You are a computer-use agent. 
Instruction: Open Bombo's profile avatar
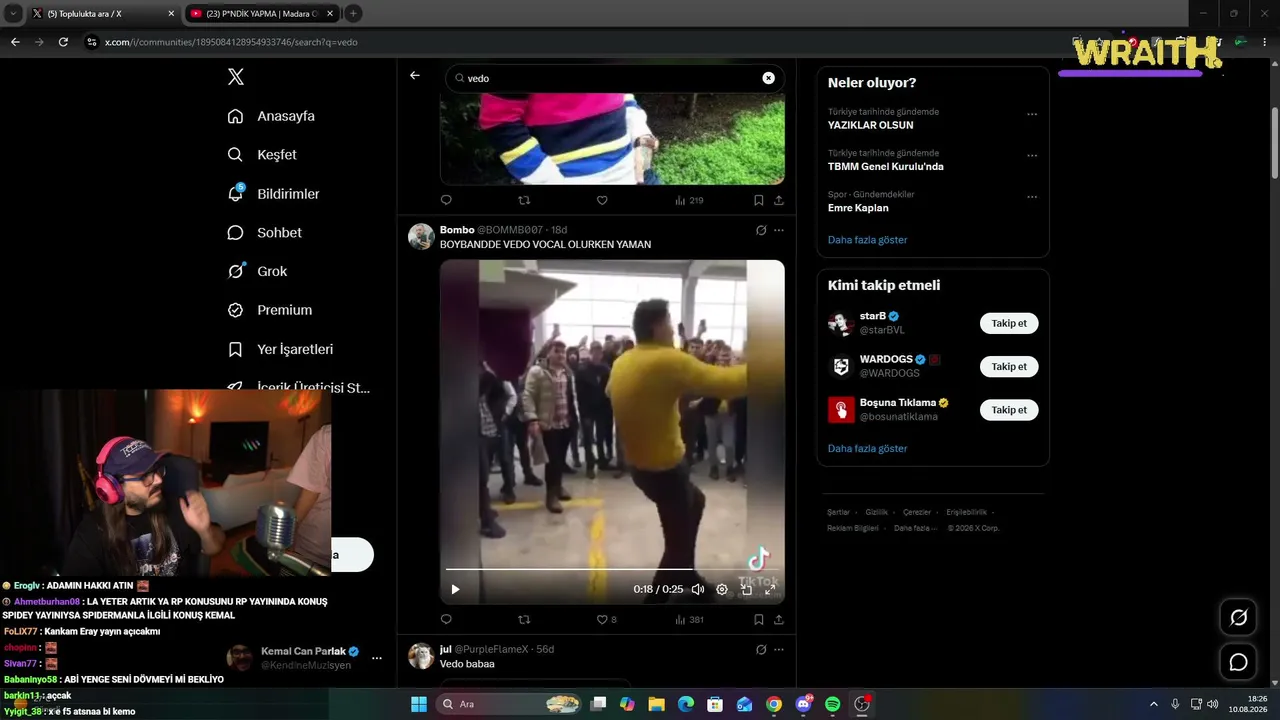421,237
